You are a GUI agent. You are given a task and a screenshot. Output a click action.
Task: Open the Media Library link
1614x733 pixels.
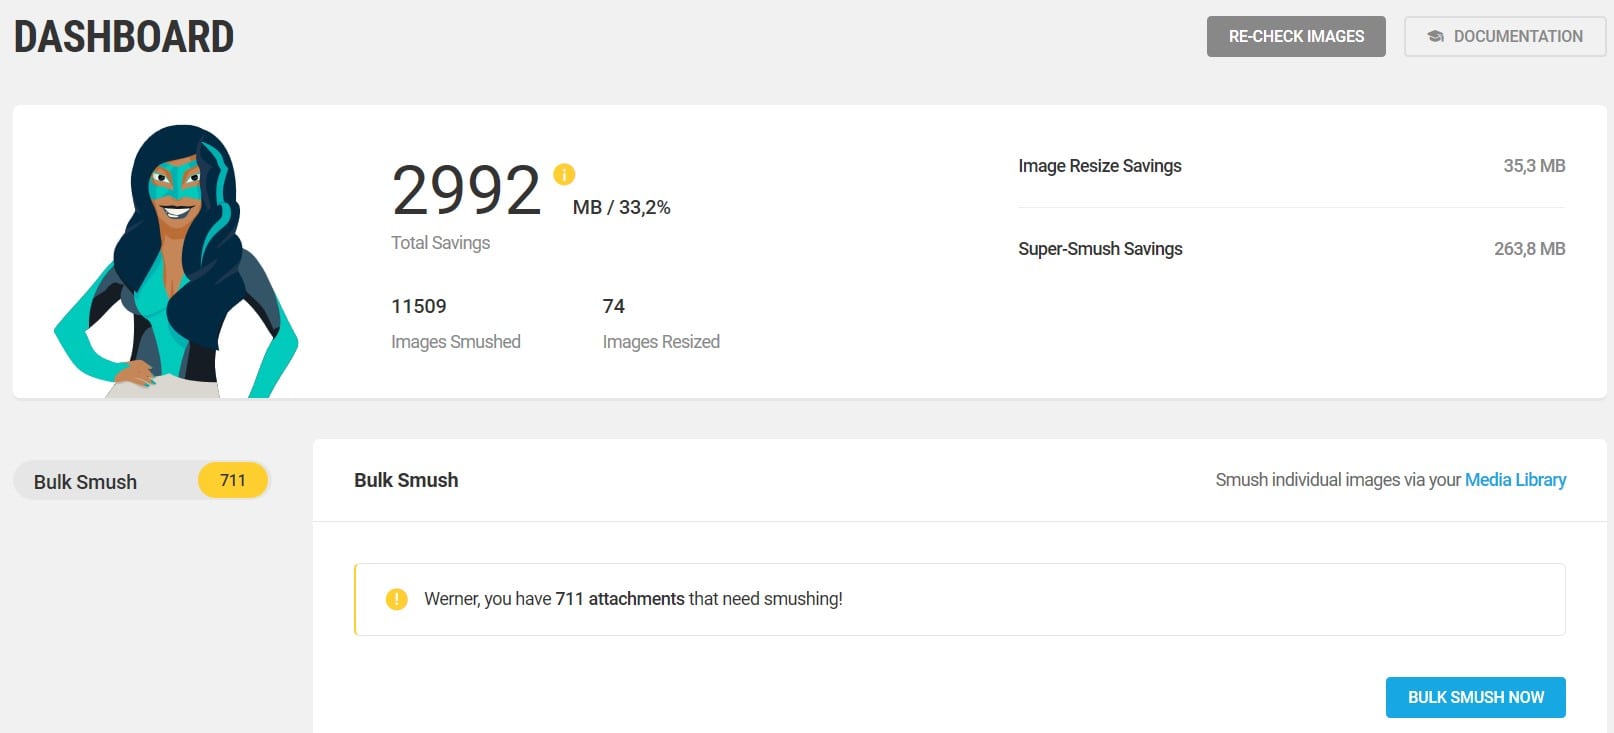[1515, 480]
